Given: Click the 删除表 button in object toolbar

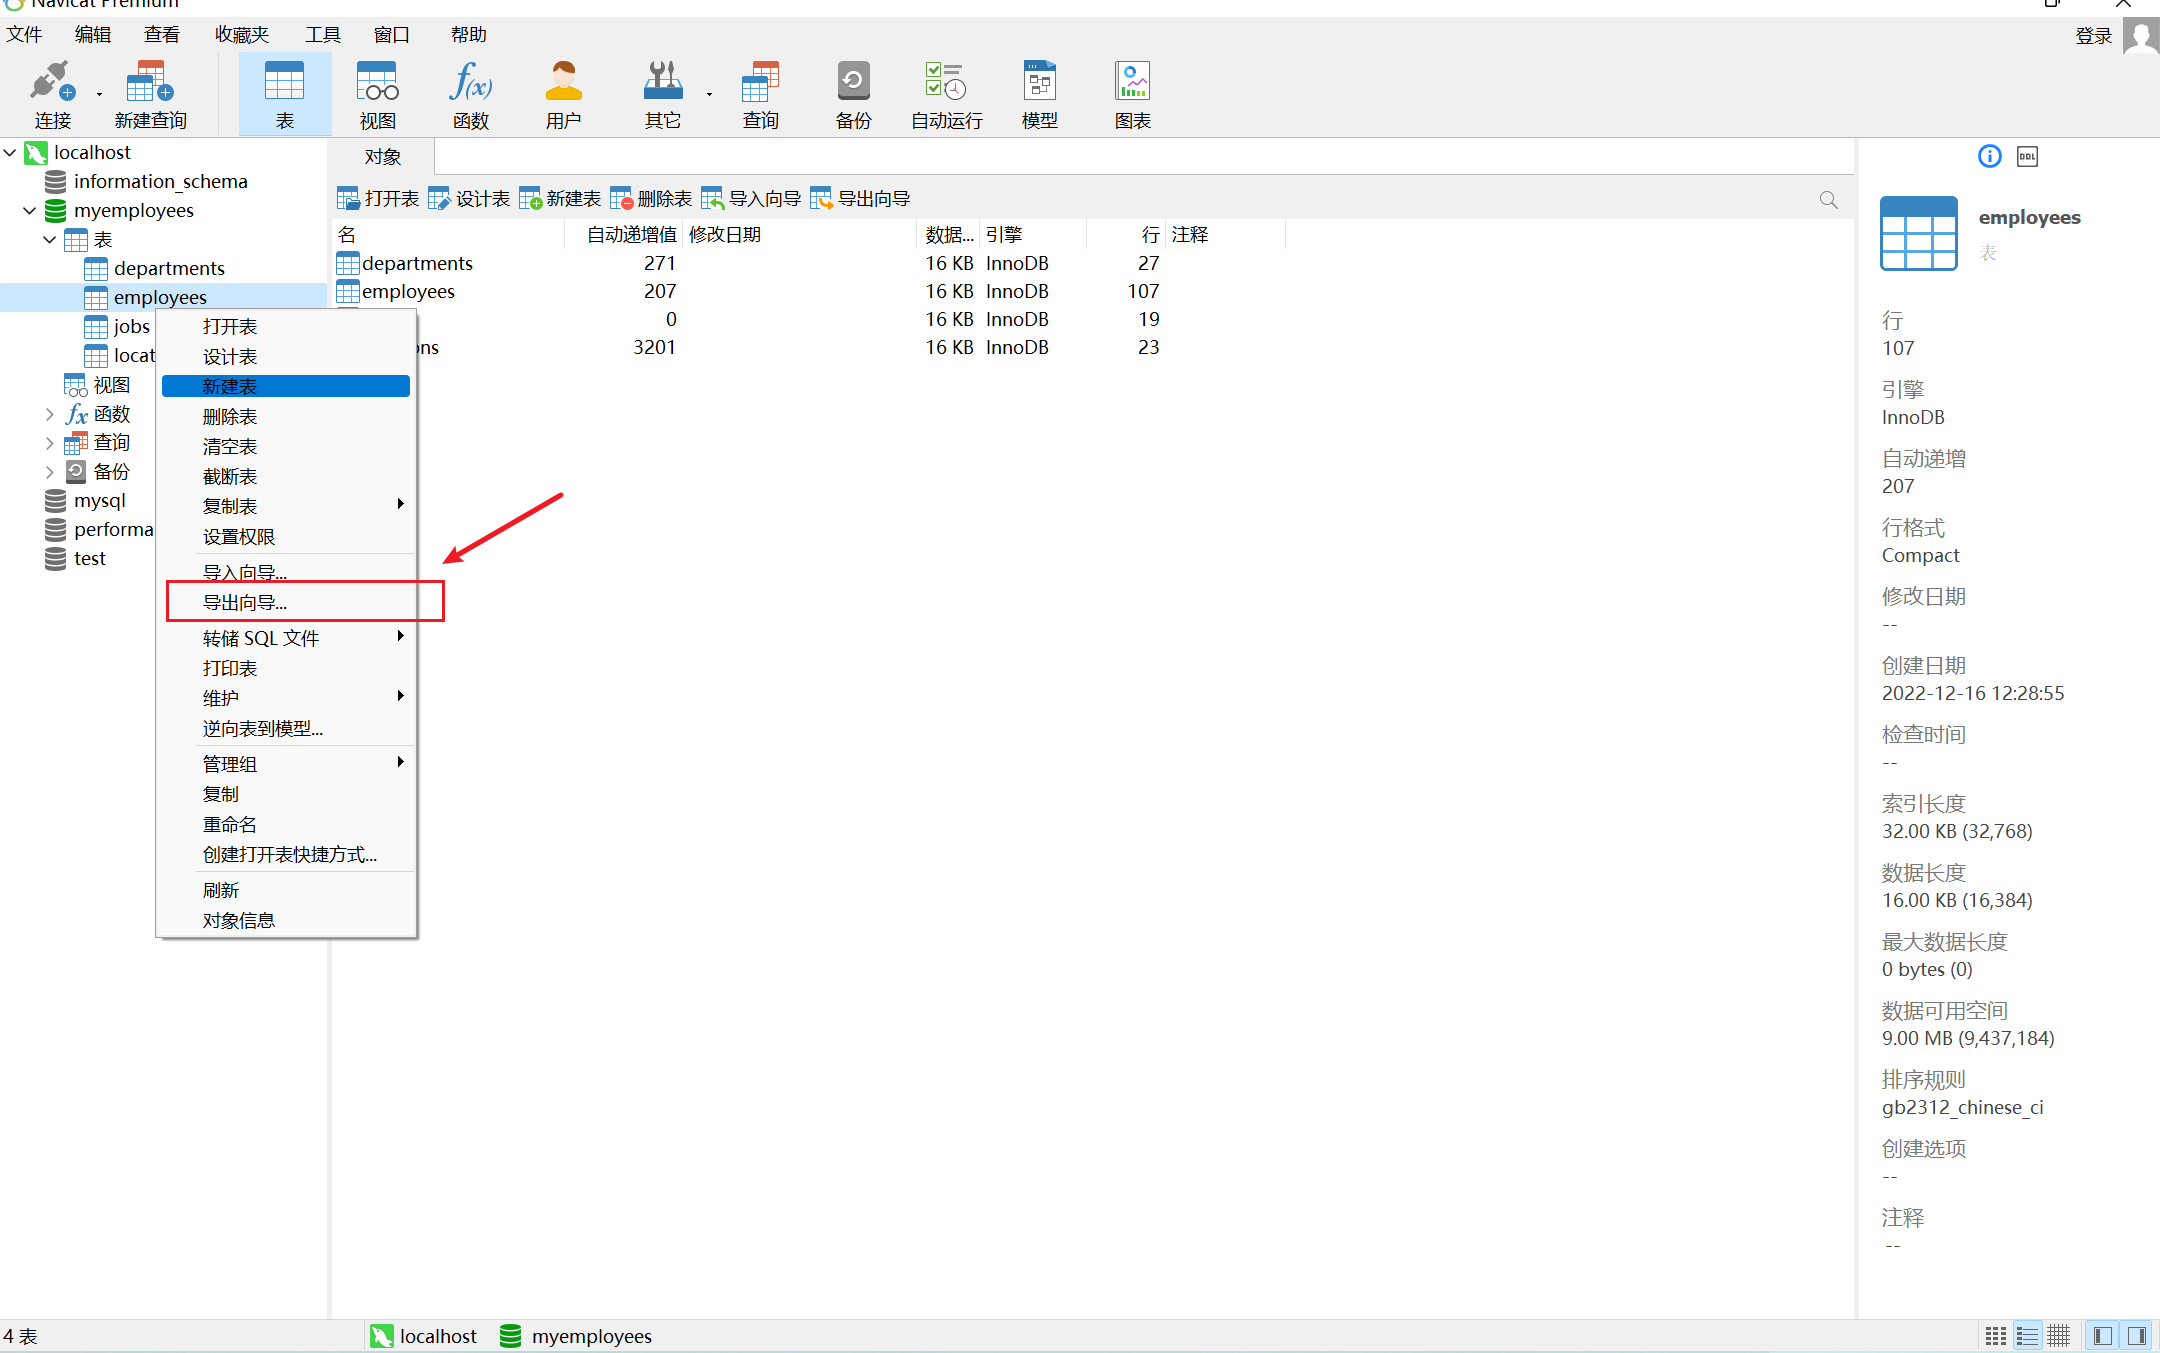Looking at the screenshot, I should (652, 199).
